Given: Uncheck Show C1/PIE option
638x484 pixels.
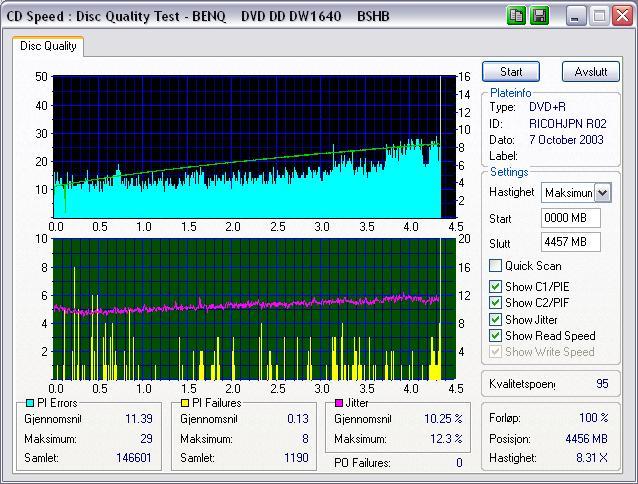Looking at the screenshot, I should click(495, 287).
